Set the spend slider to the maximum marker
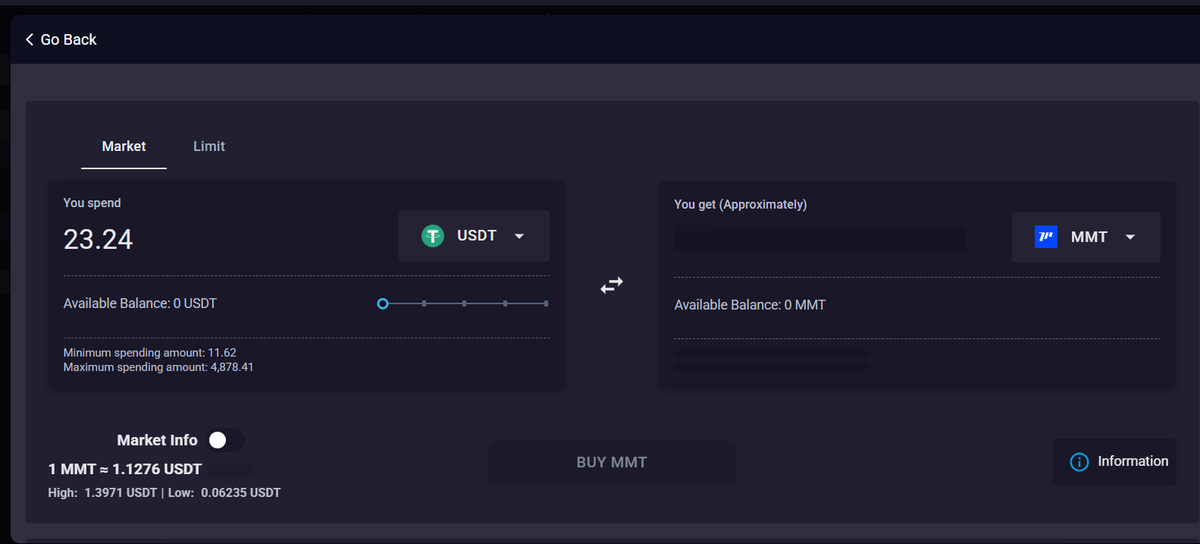1200x544 pixels. pyautogui.click(x=546, y=303)
